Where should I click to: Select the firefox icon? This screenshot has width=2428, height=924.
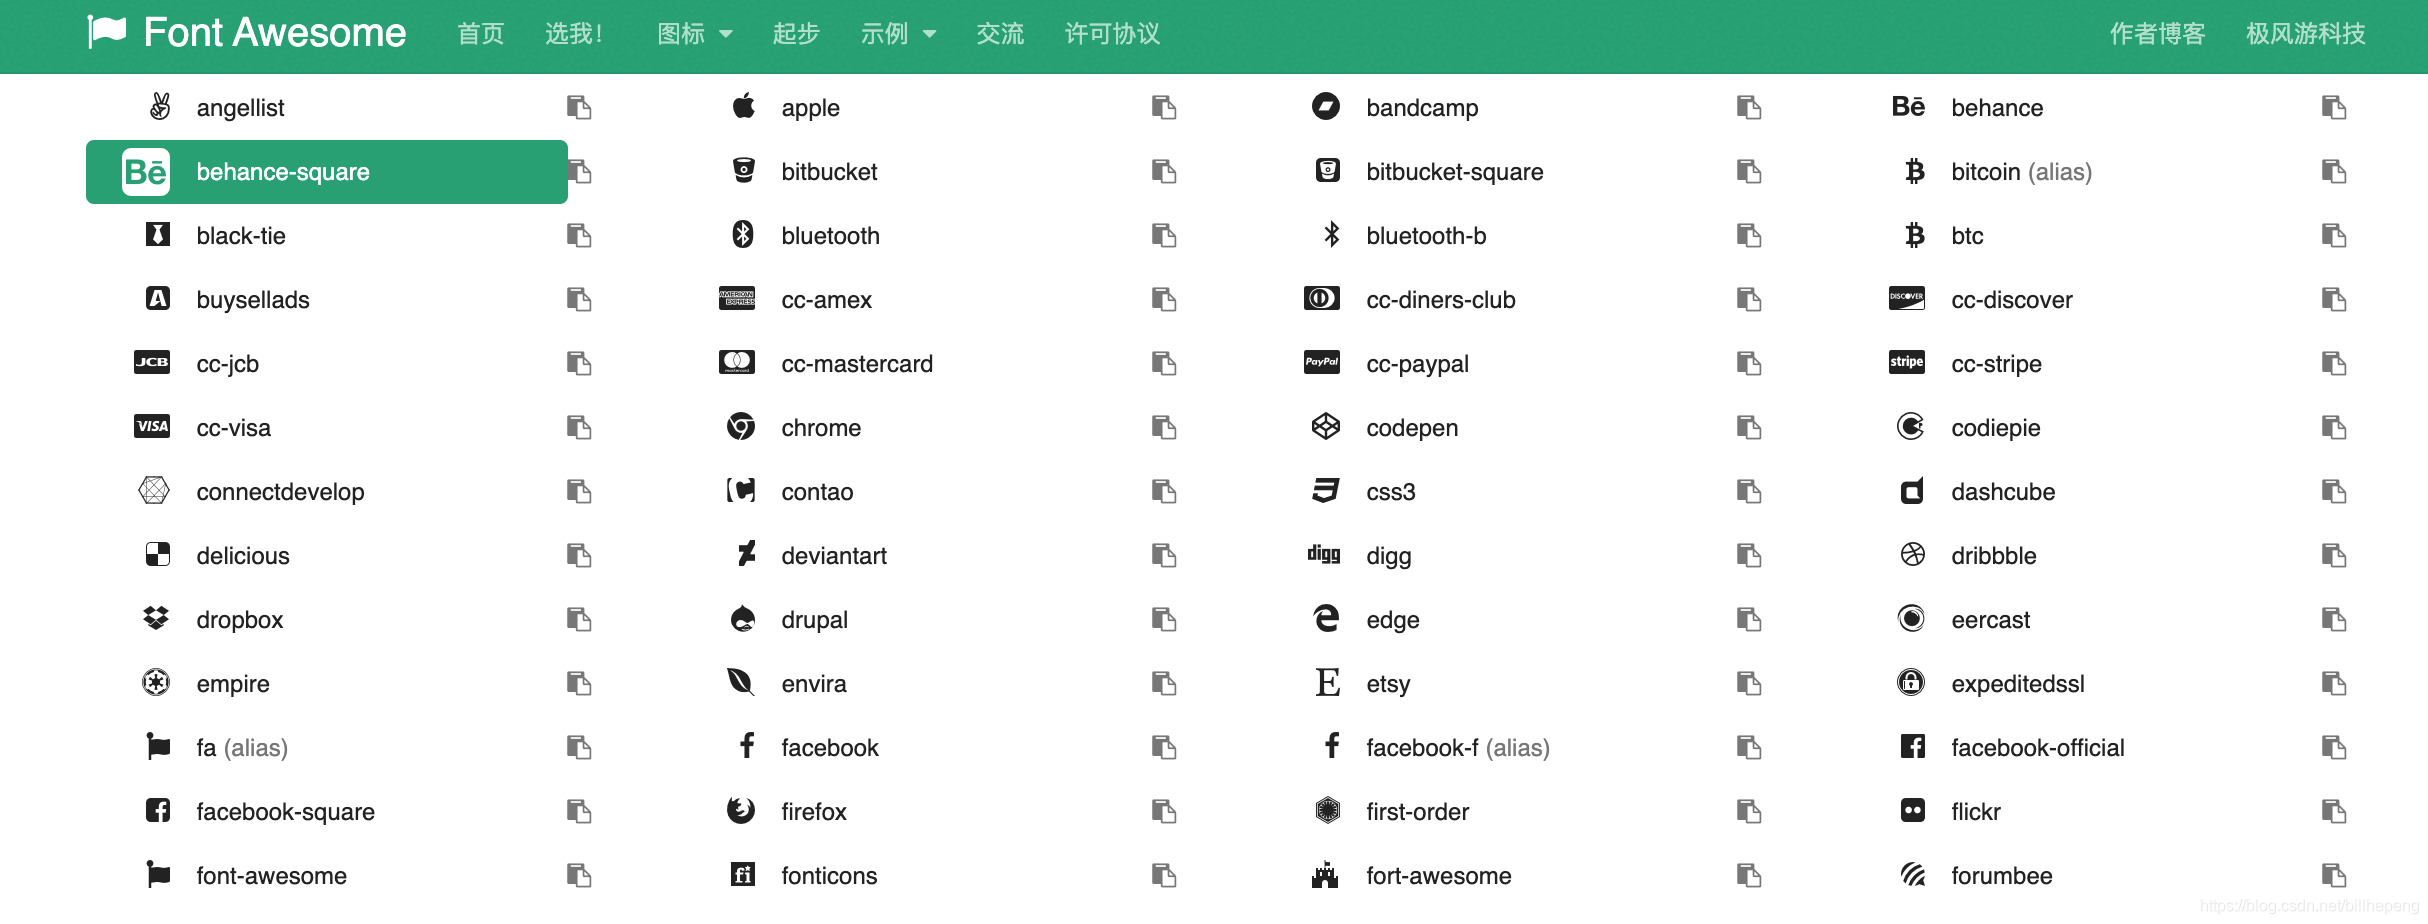740,811
